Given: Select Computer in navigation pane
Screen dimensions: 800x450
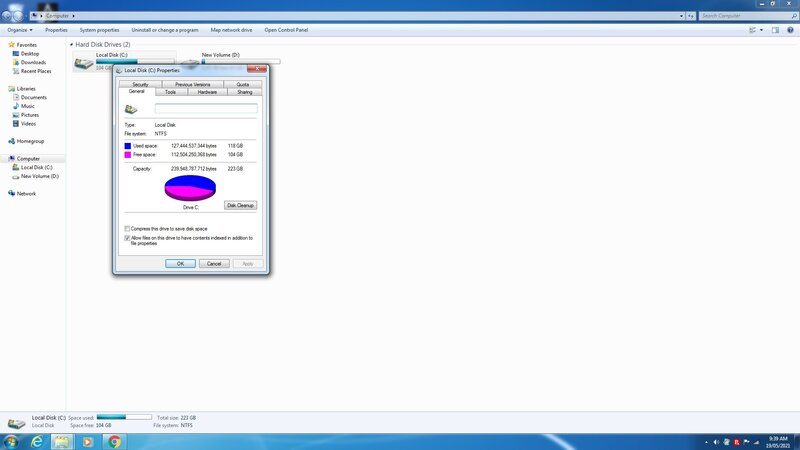Looking at the screenshot, I should pos(28,159).
